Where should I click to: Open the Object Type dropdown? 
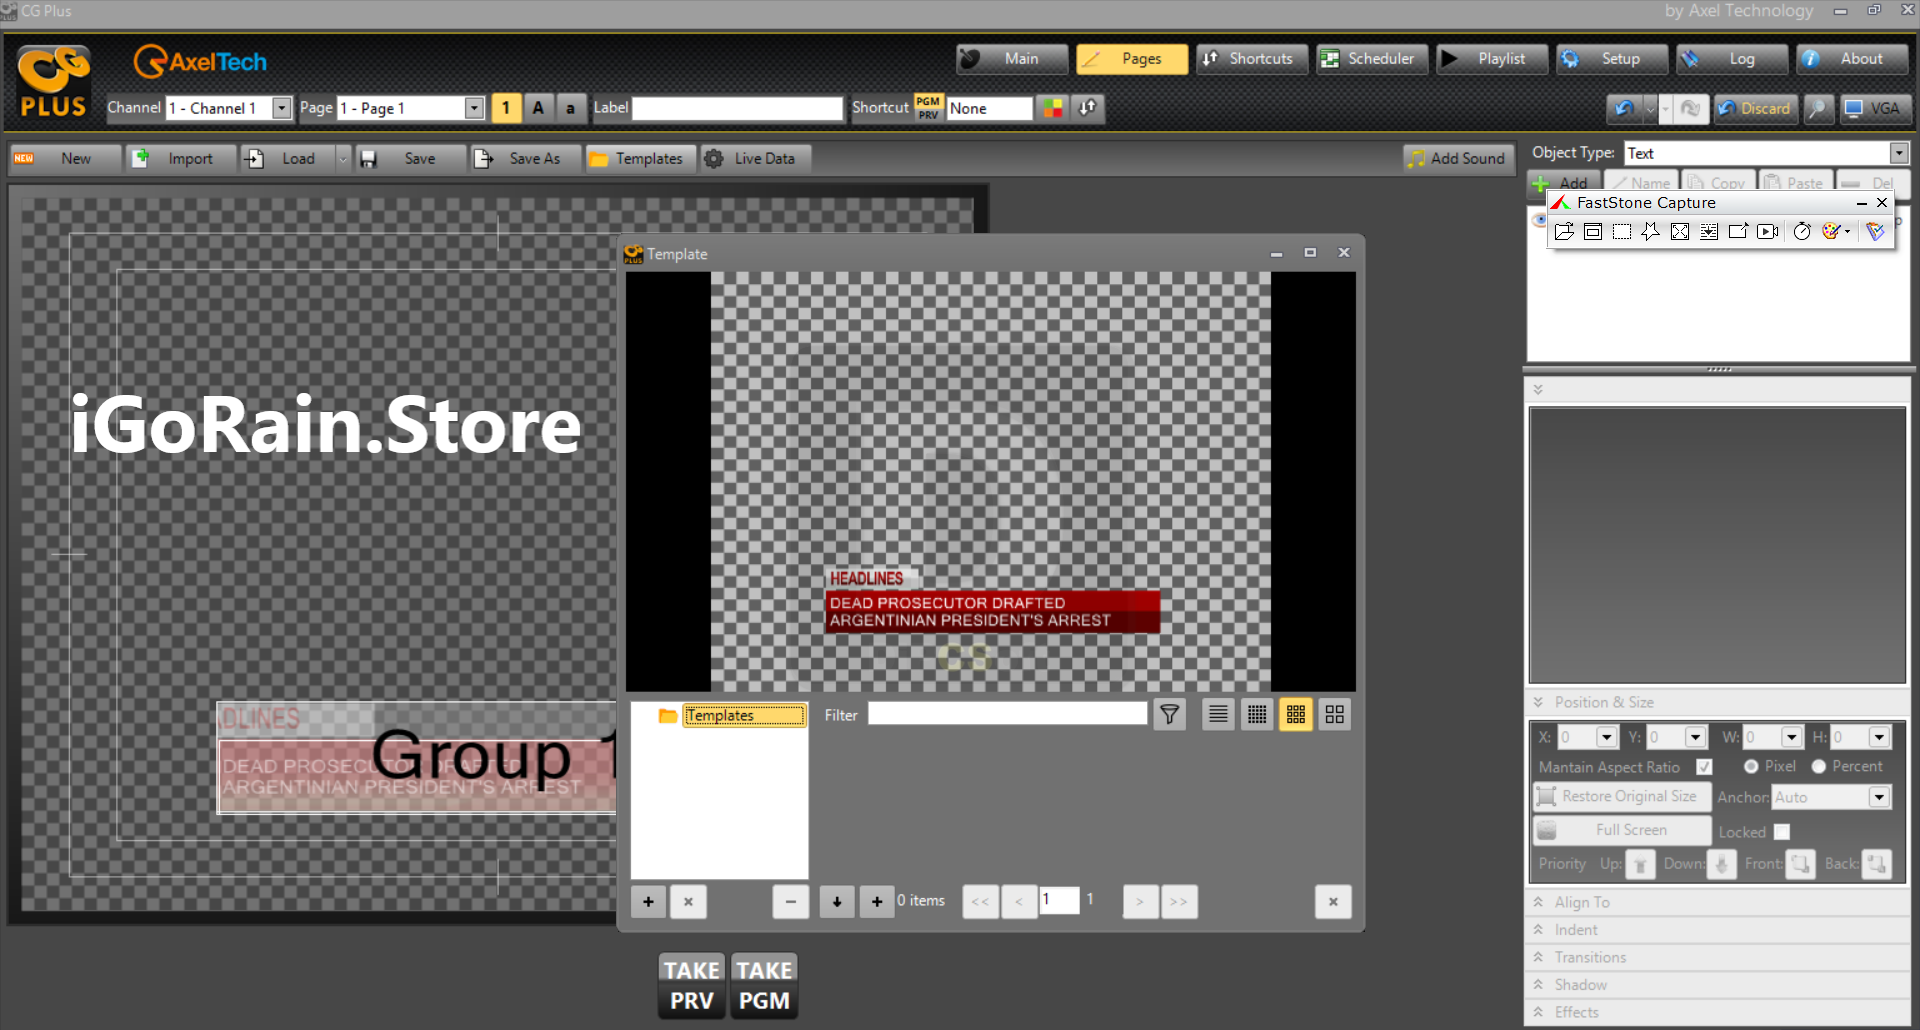click(x=1898, y=153)
